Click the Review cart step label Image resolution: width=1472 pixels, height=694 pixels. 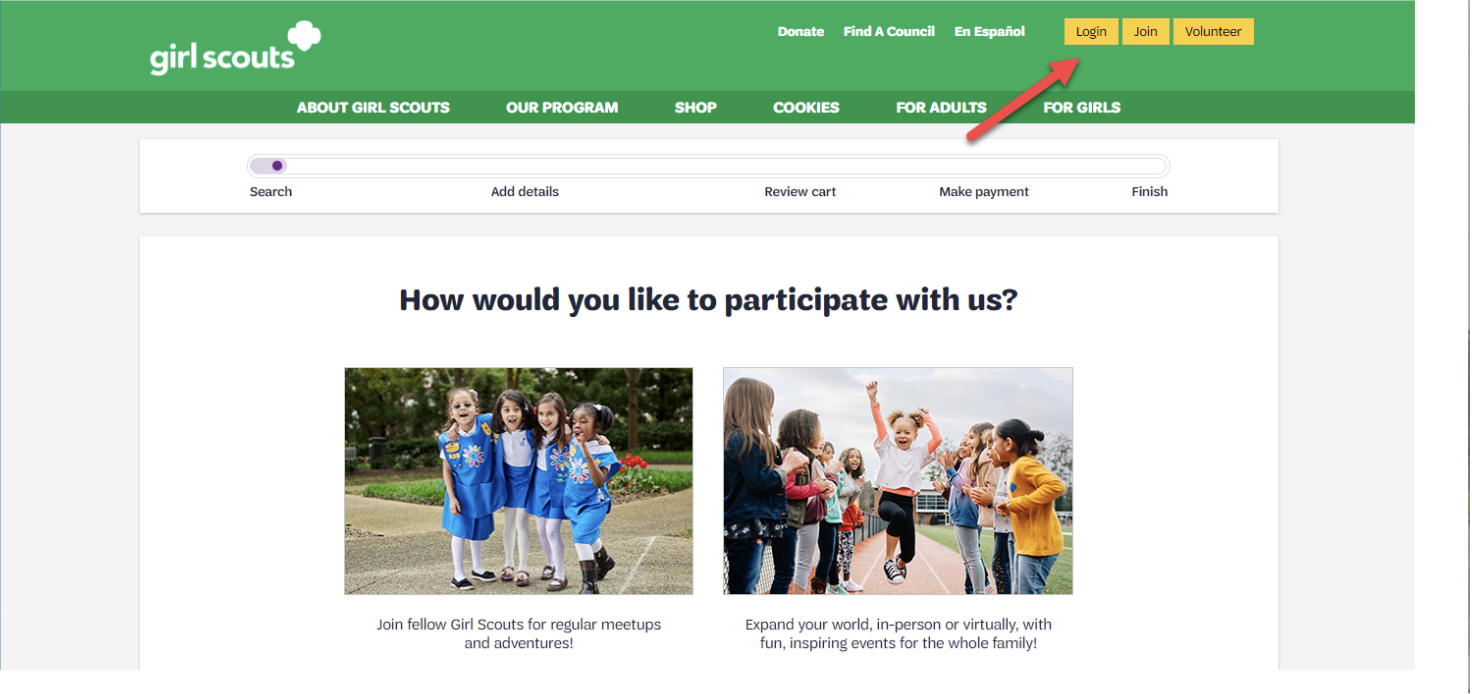tap(800, 192)
